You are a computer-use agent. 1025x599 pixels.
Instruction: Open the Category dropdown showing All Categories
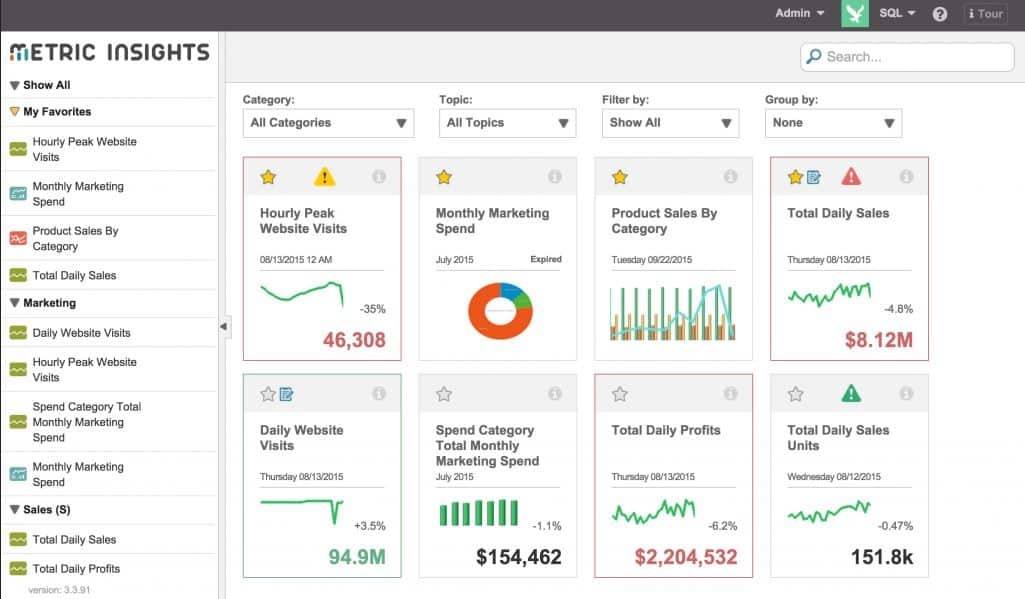(x=328, y=122)
